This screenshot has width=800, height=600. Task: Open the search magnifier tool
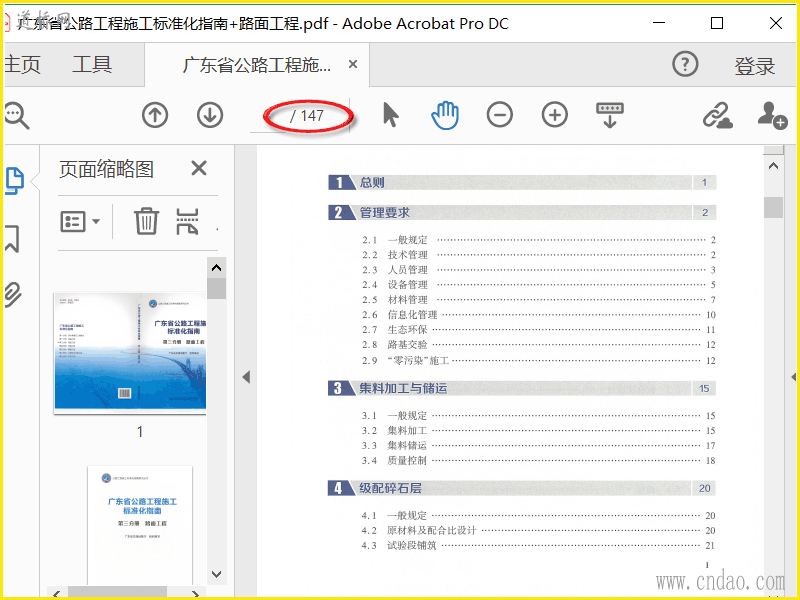coord(16,115)
